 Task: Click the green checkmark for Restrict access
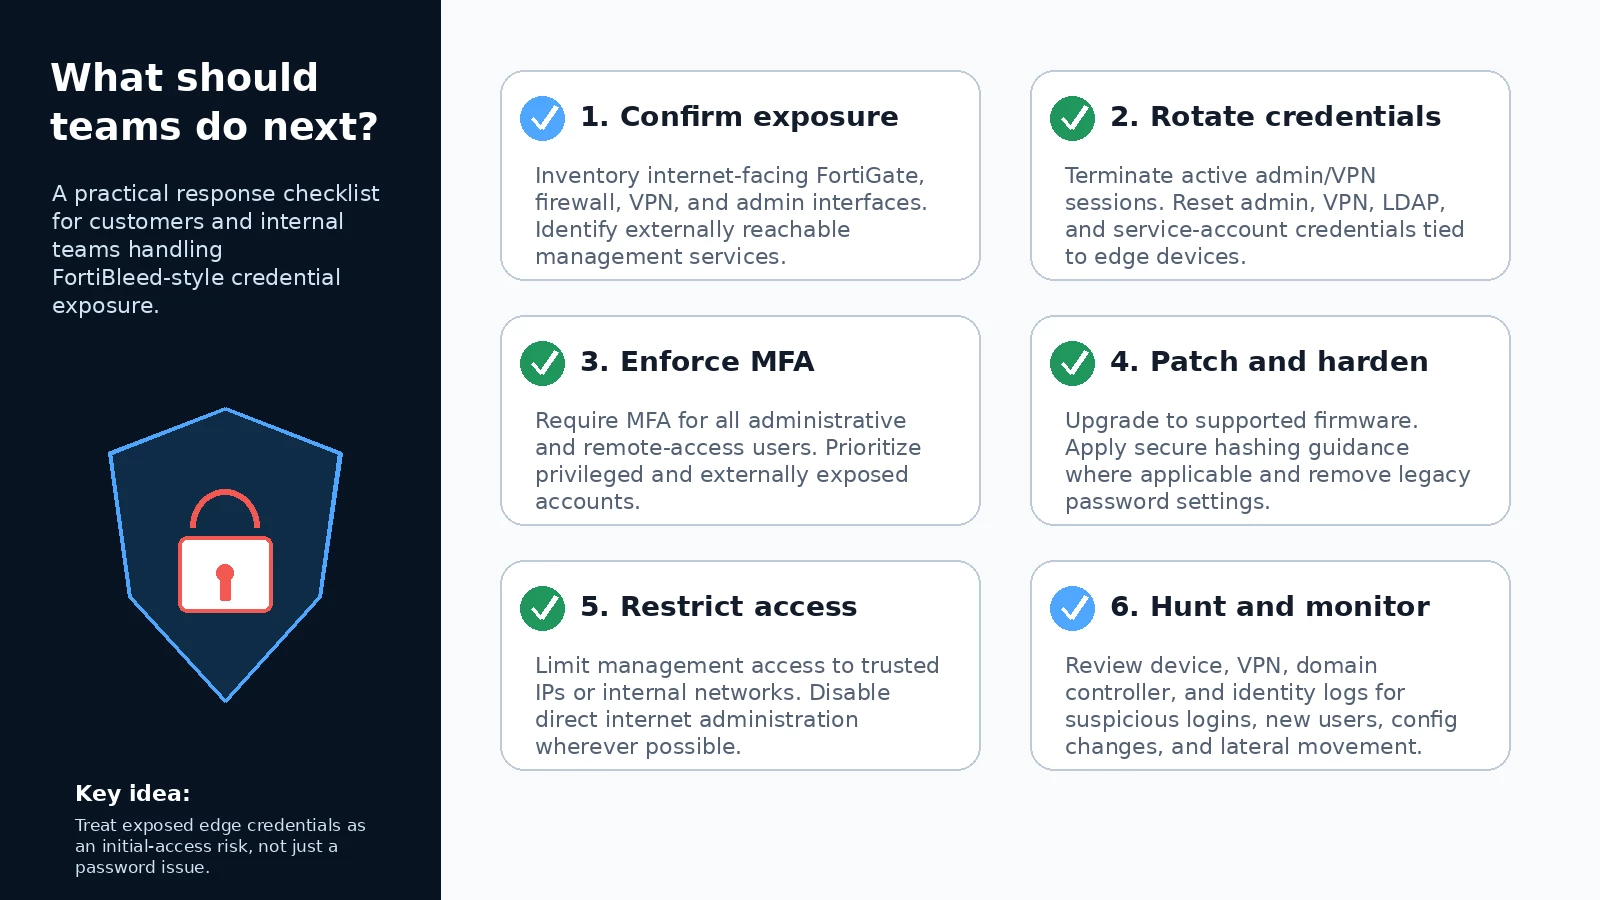[542, 608]
